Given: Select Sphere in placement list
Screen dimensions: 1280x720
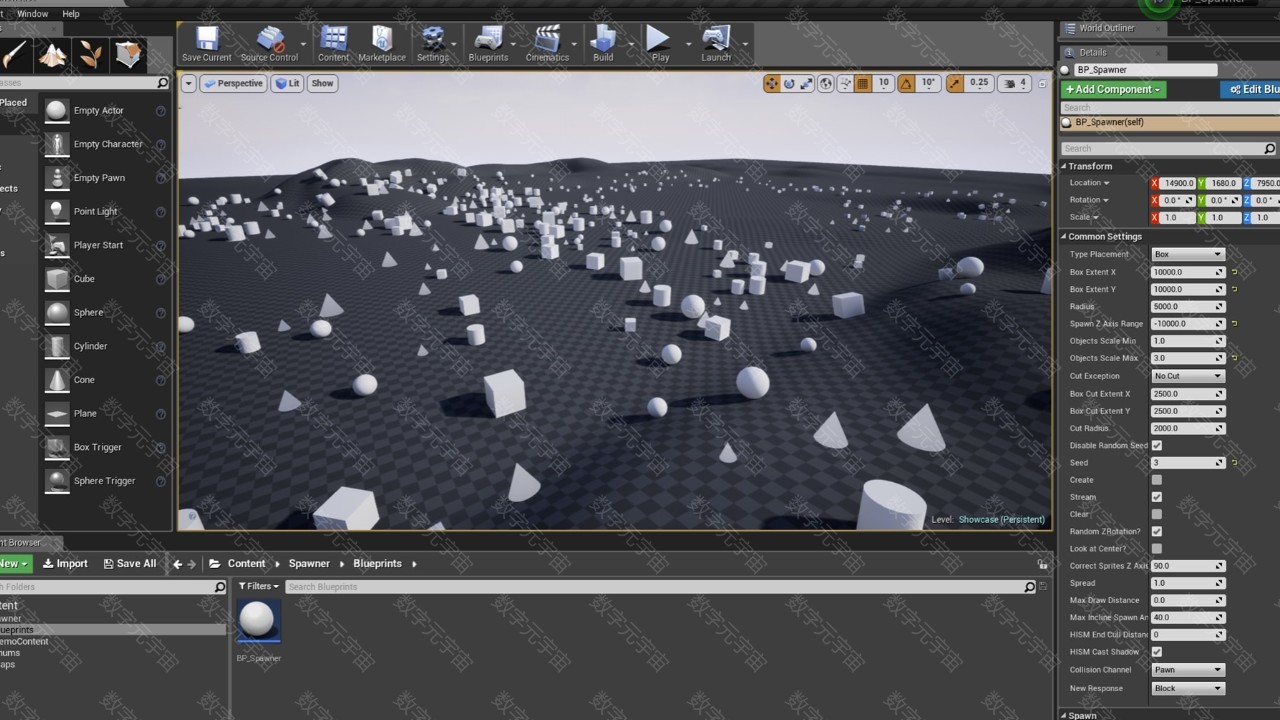Looking at the screenshot, I should [x=104, y=312].
